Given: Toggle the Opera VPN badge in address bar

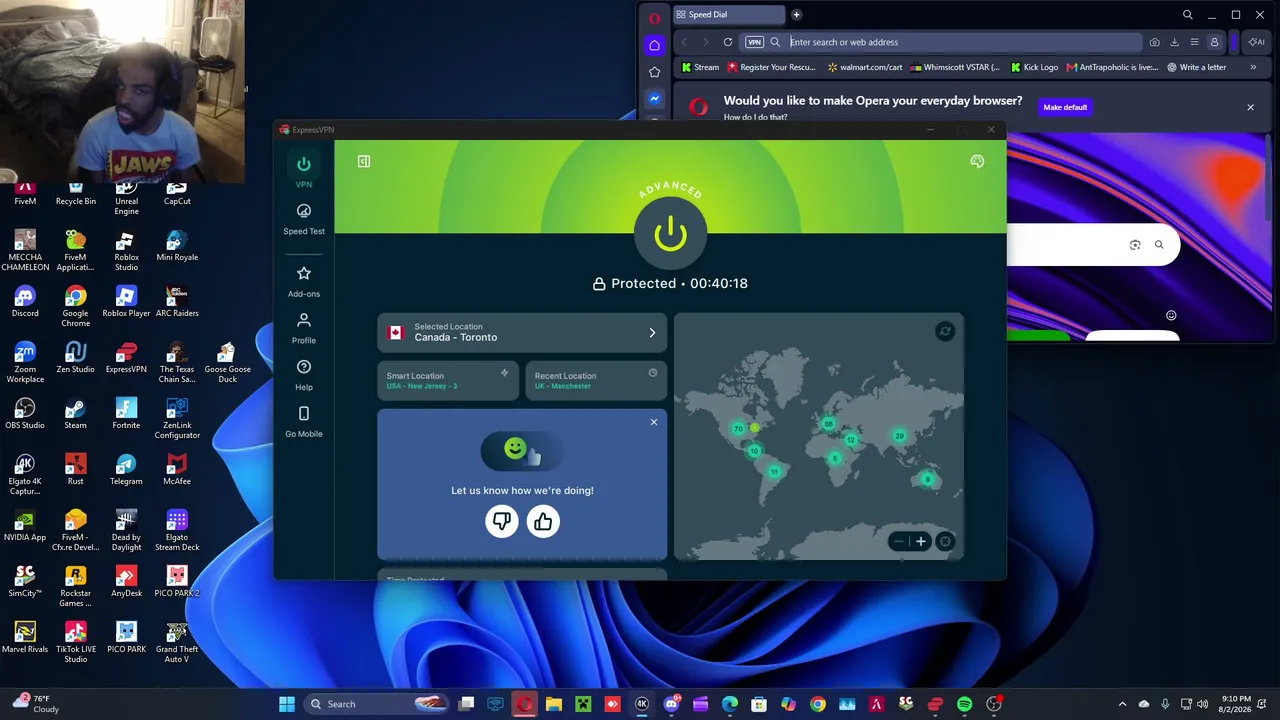Looking at the screenshot, I should click(754, 42).
